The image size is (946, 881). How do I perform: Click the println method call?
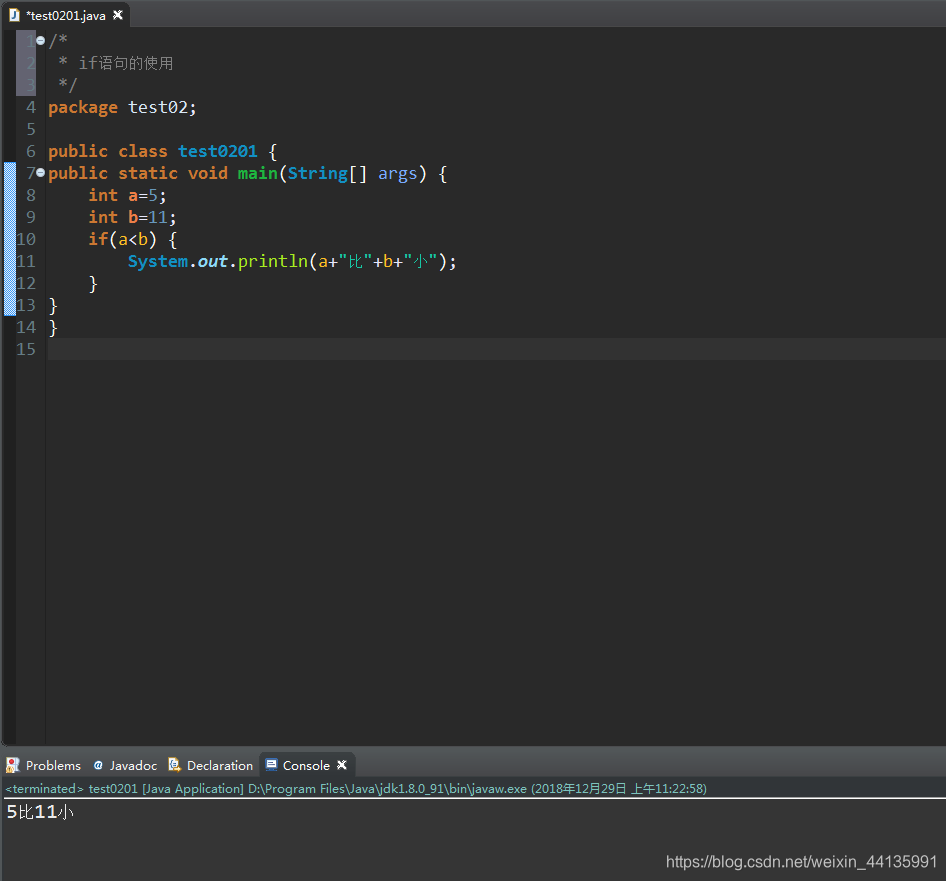click(273, 261)
